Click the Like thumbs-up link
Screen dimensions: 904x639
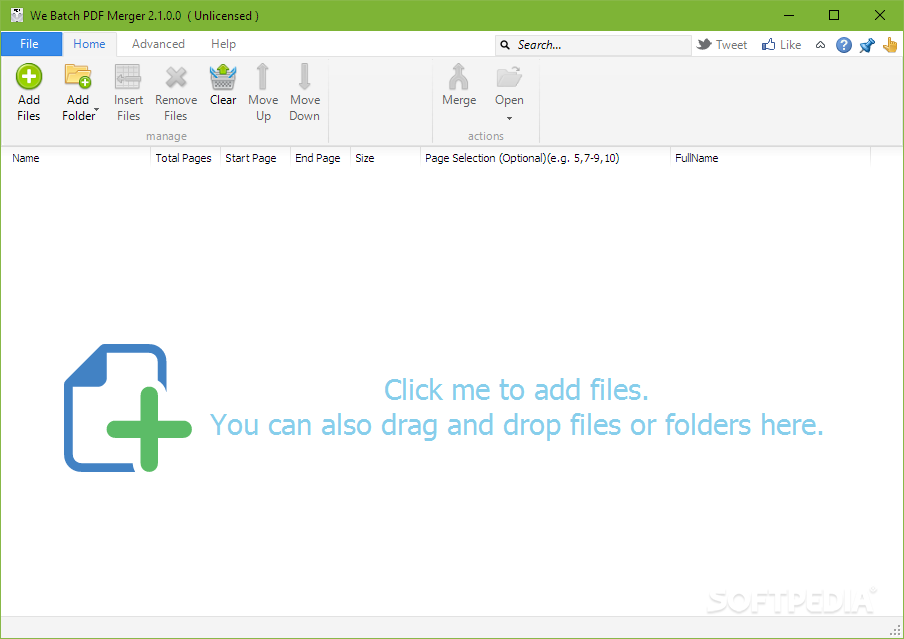781,44
